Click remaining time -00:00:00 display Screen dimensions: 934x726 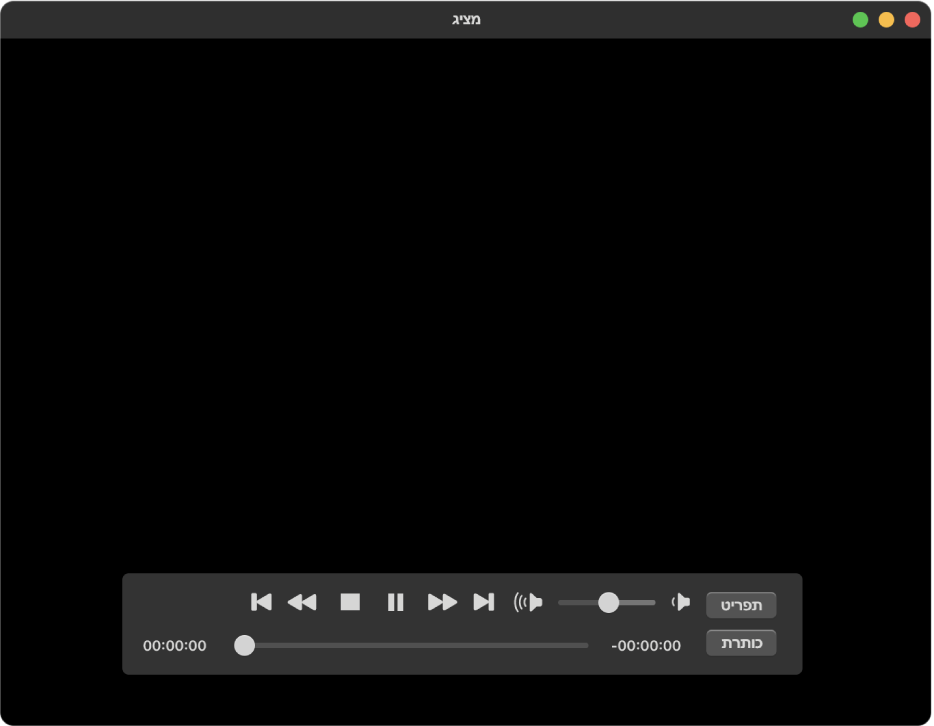(x=646, y=646)
